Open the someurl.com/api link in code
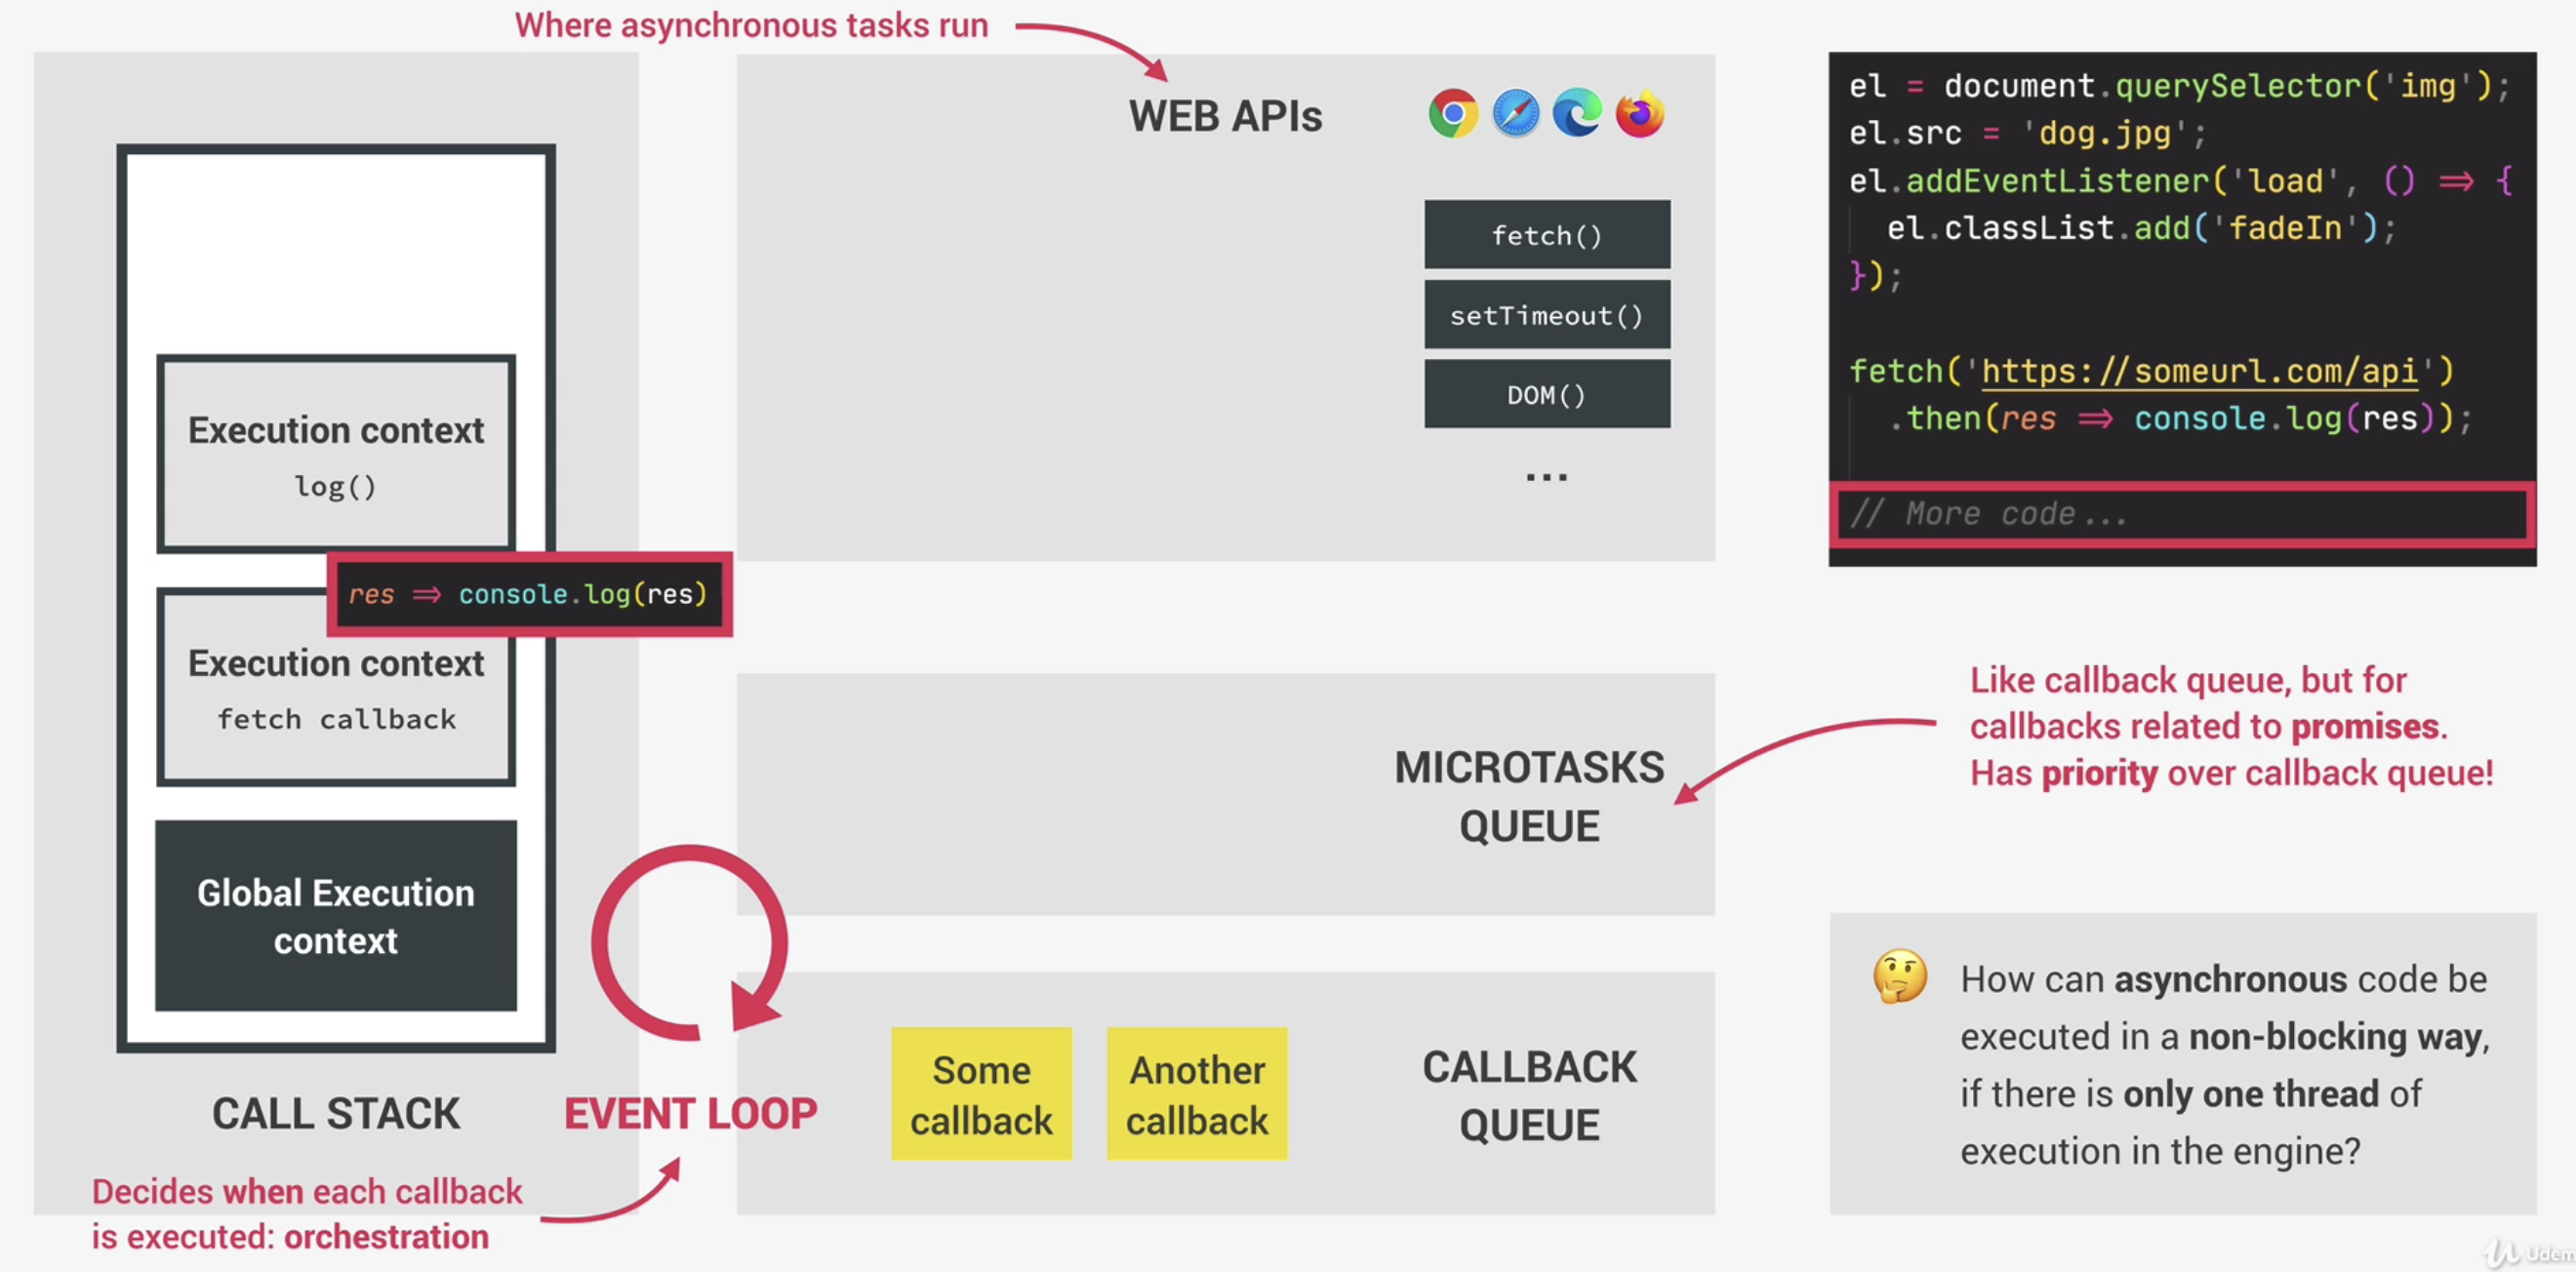Screen dimensions: 2576x1272 click(2198, 372)
